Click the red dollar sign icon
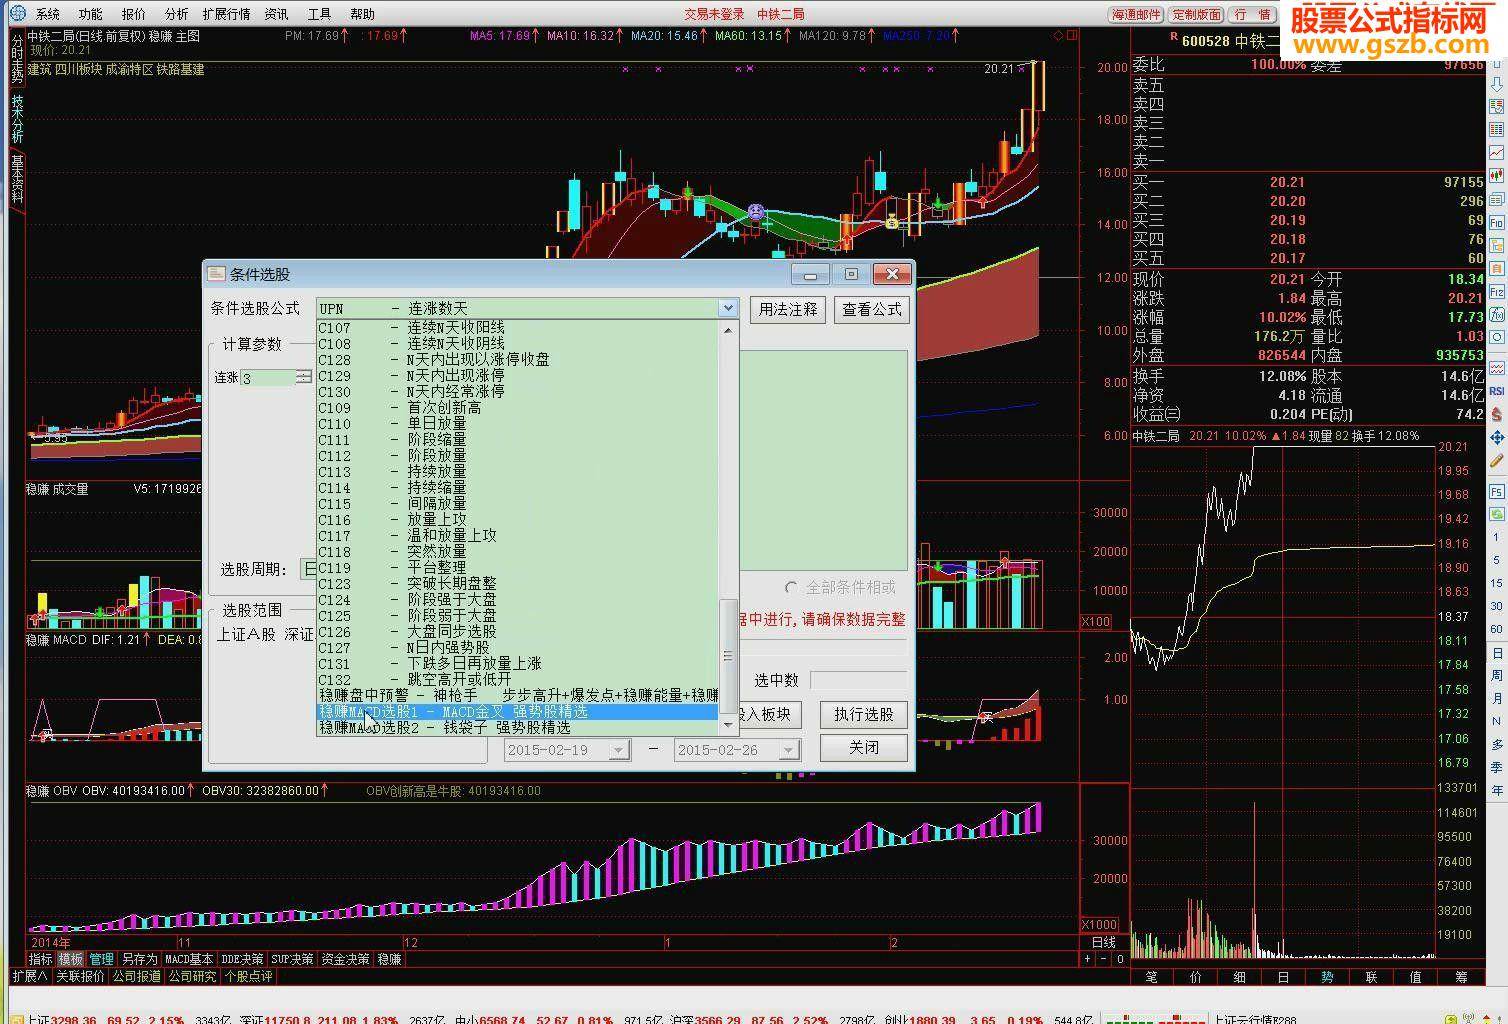Viewport: 1508px width, 1024px height. coord(1497,414)
